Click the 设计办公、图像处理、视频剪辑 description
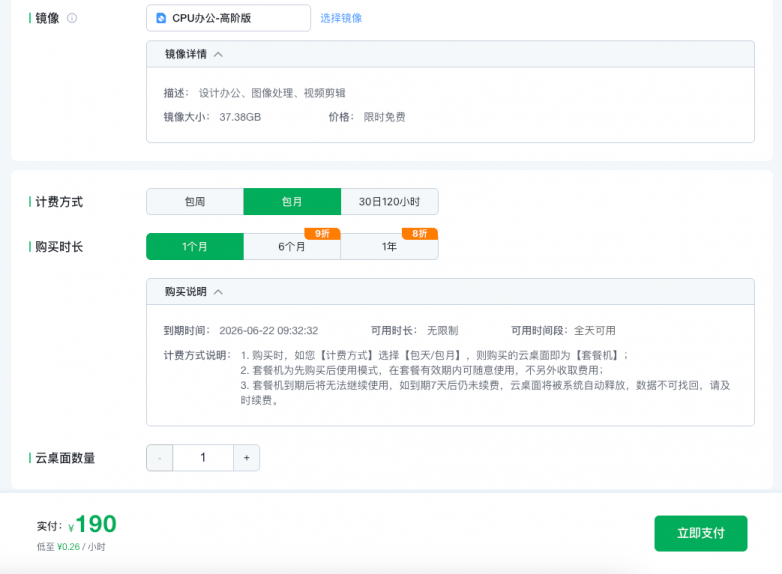The image size is (782, 574). [272, 93]
